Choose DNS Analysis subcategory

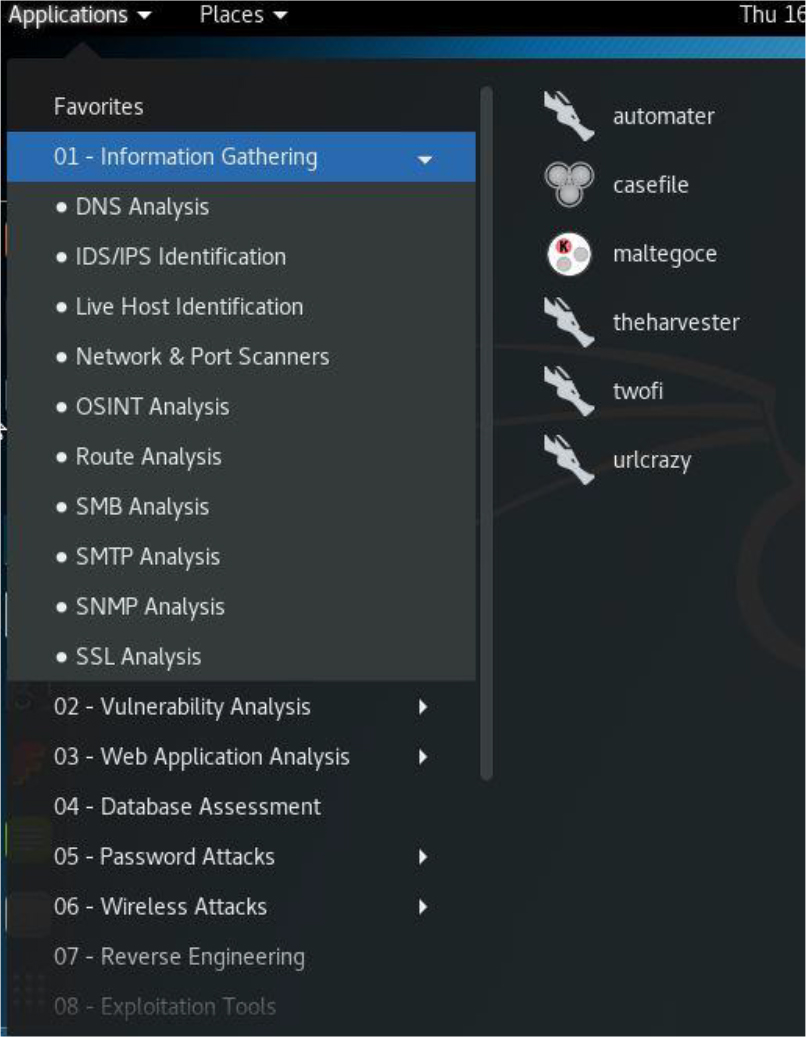(142, 207)
